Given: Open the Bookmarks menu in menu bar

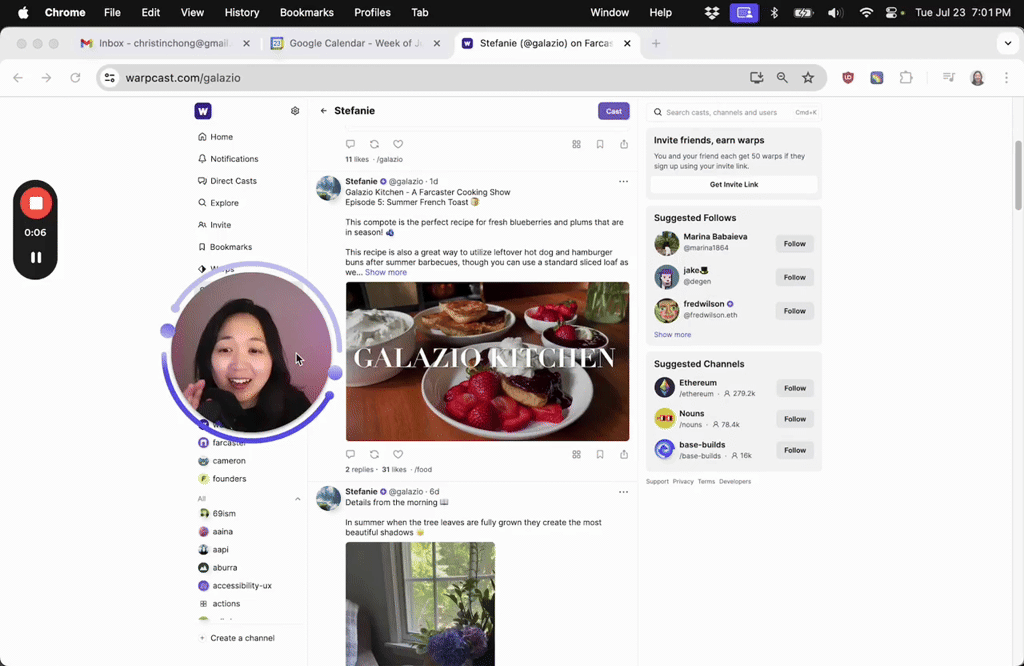Looking at the screenshot, I should [306, 12].
